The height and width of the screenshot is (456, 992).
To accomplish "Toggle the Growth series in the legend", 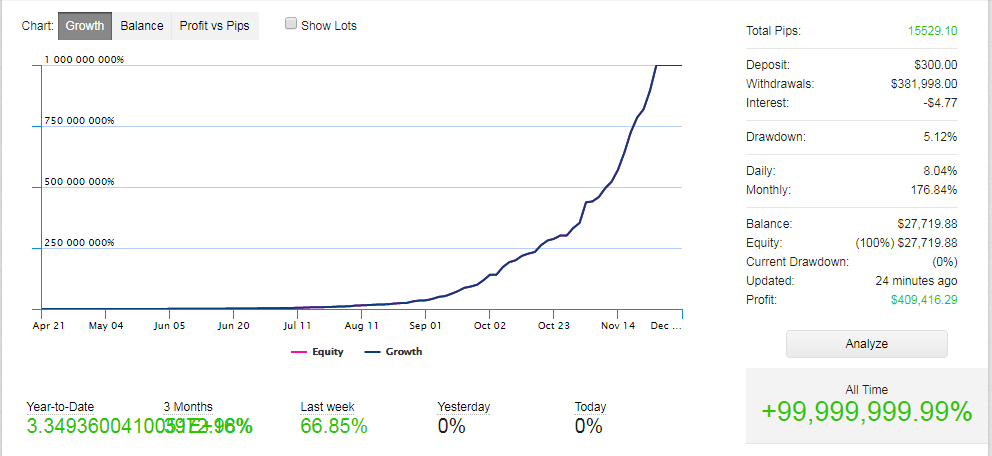I will 403,352.
